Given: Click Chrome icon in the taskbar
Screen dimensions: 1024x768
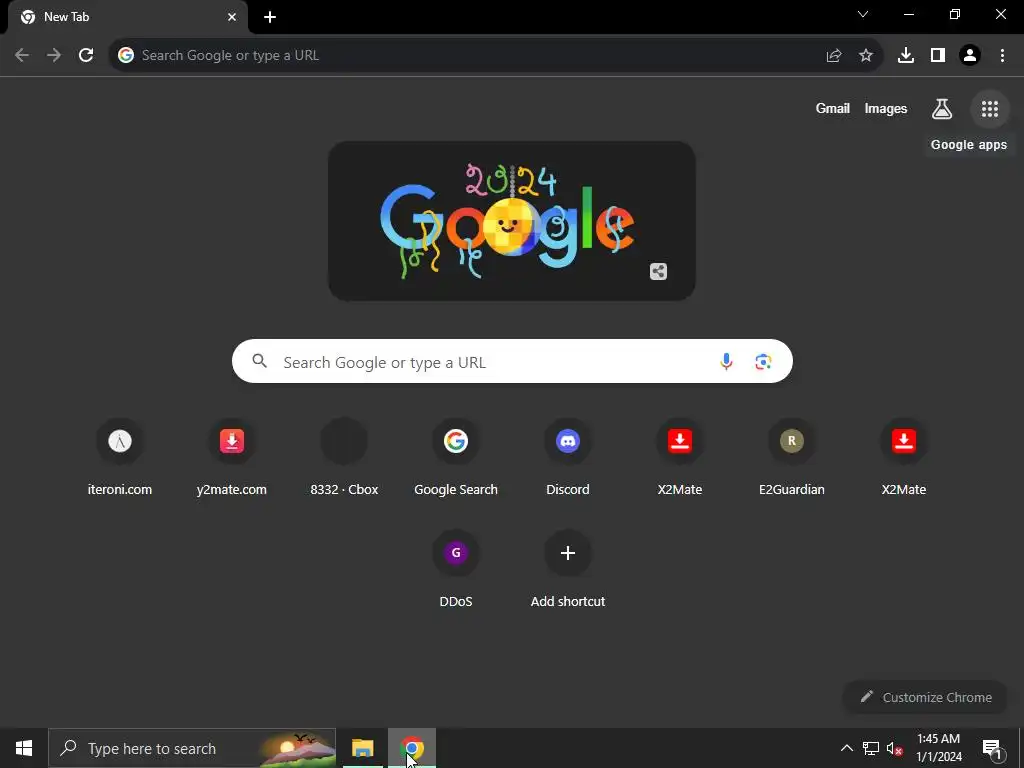Looking at the screenshot, I should tap(412, 748).
